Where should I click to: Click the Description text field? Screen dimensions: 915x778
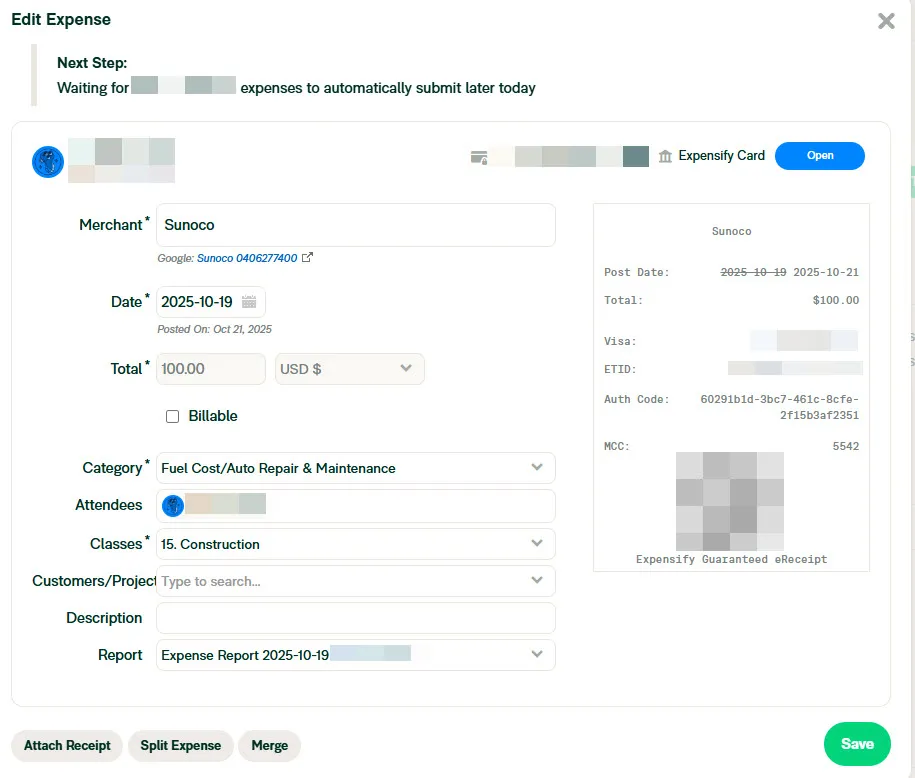(x=355, y=618)
